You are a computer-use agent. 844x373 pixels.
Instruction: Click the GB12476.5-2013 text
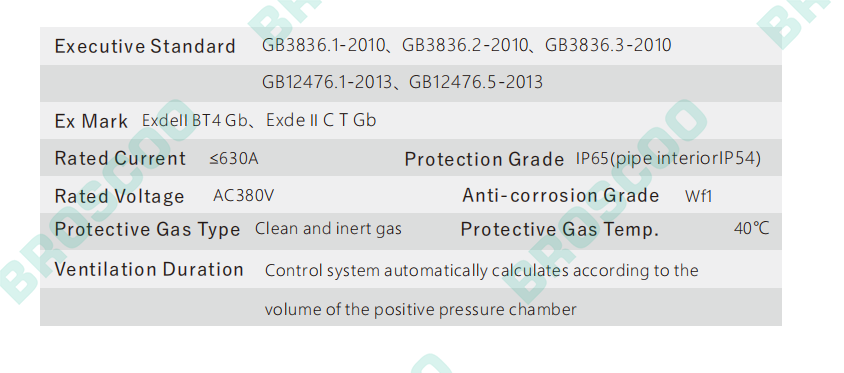click(476, 82)
